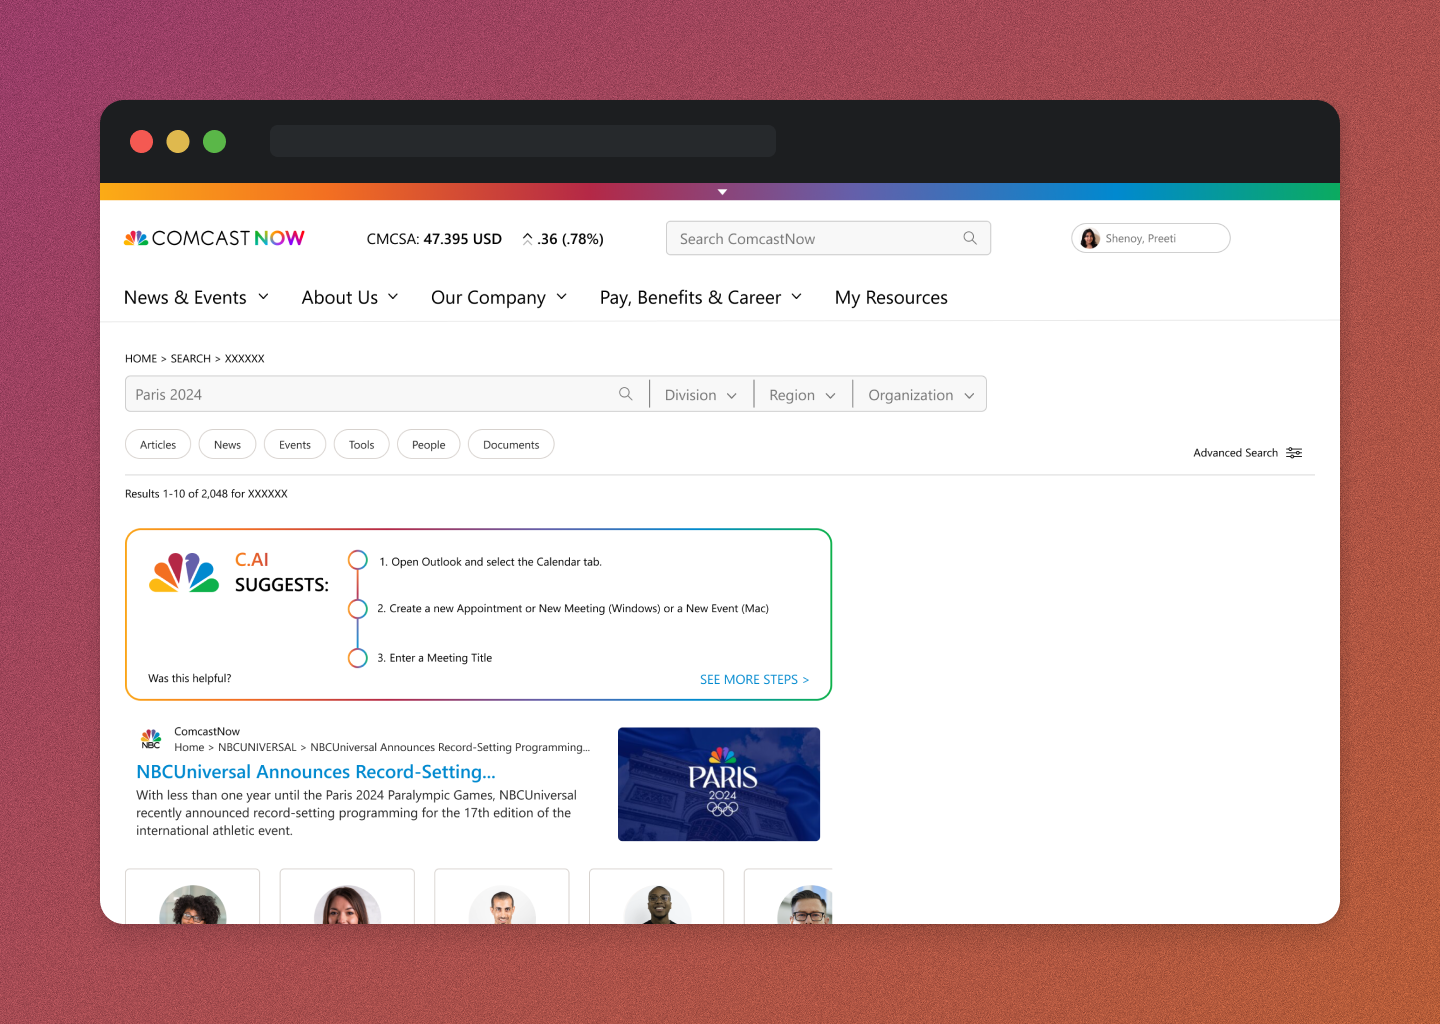Viewport: 1440px width, 1024px height.
Task: Click magnifier icon in Search ComcastNow box
Action: [x=970, y=238]
